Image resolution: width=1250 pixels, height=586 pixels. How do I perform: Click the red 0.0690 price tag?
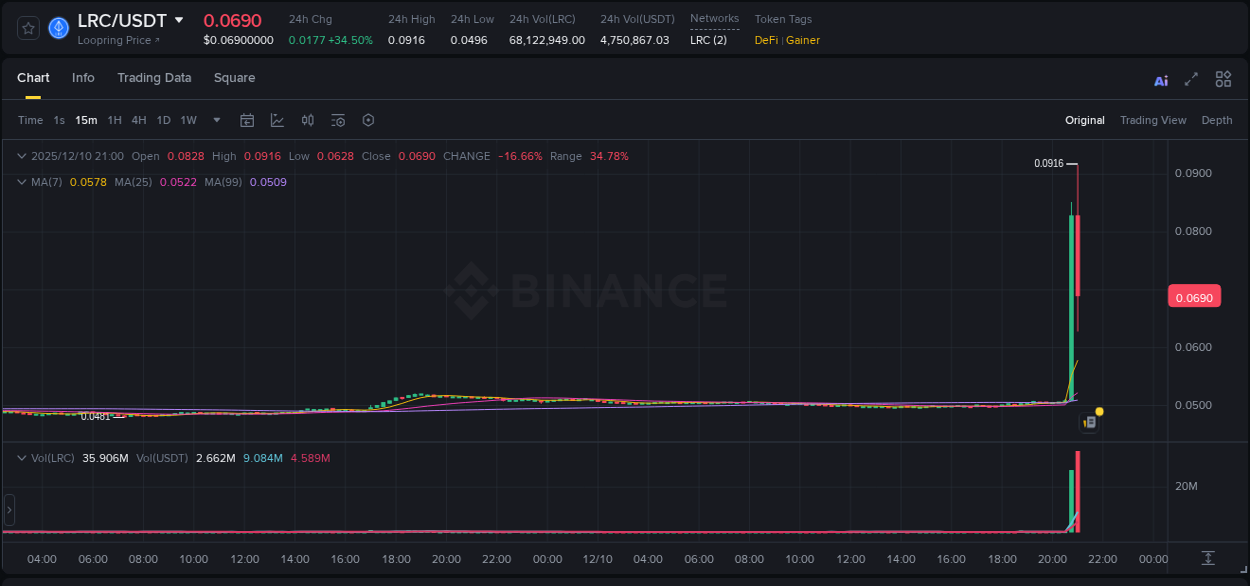(1194, 295)
